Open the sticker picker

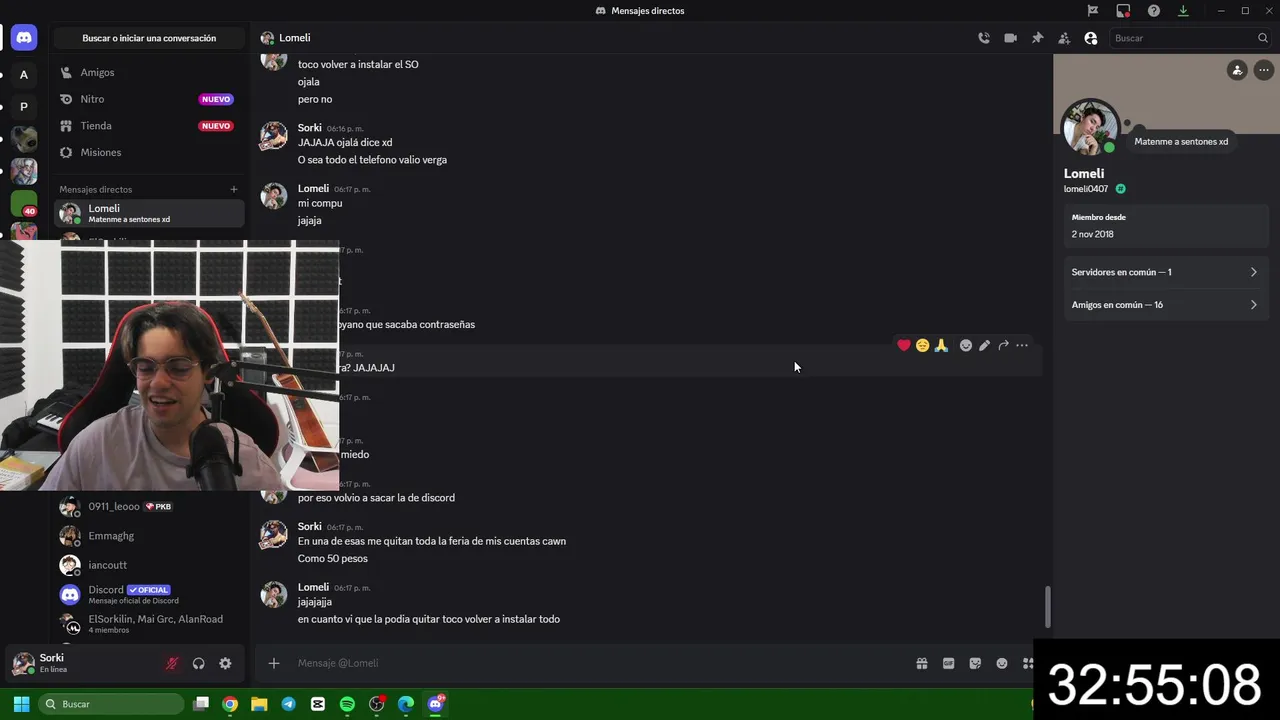tap(975, 663)
